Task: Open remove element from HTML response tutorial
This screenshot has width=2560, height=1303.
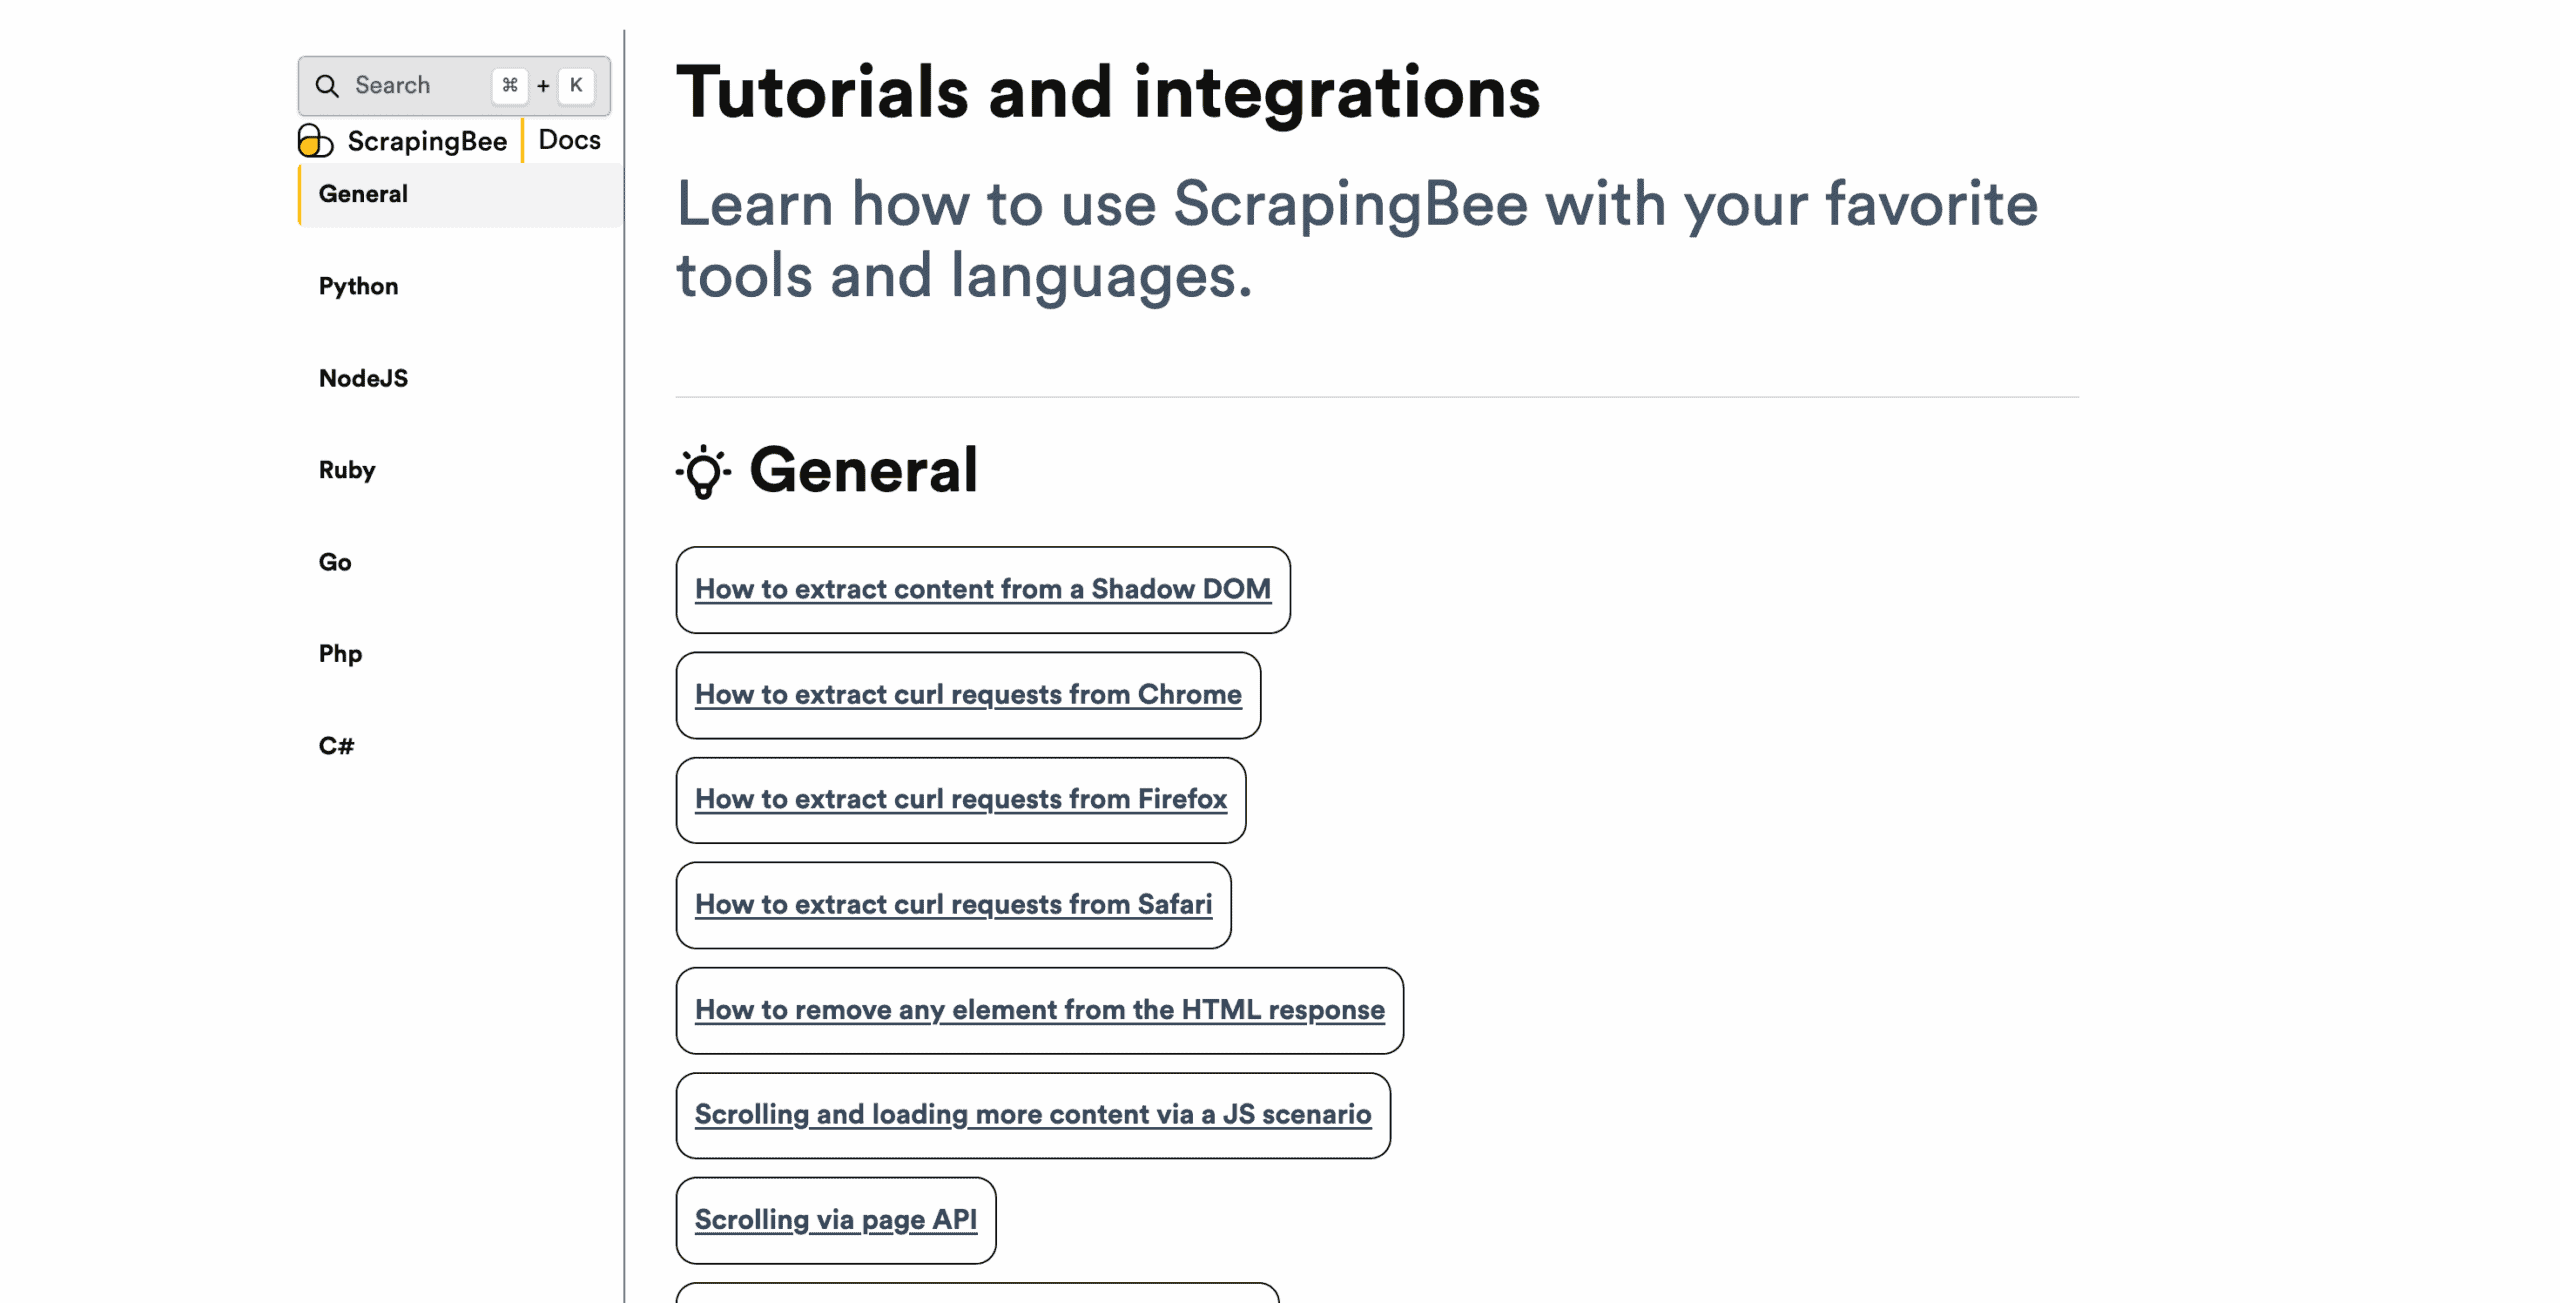Action: tap(1039, 1010)
